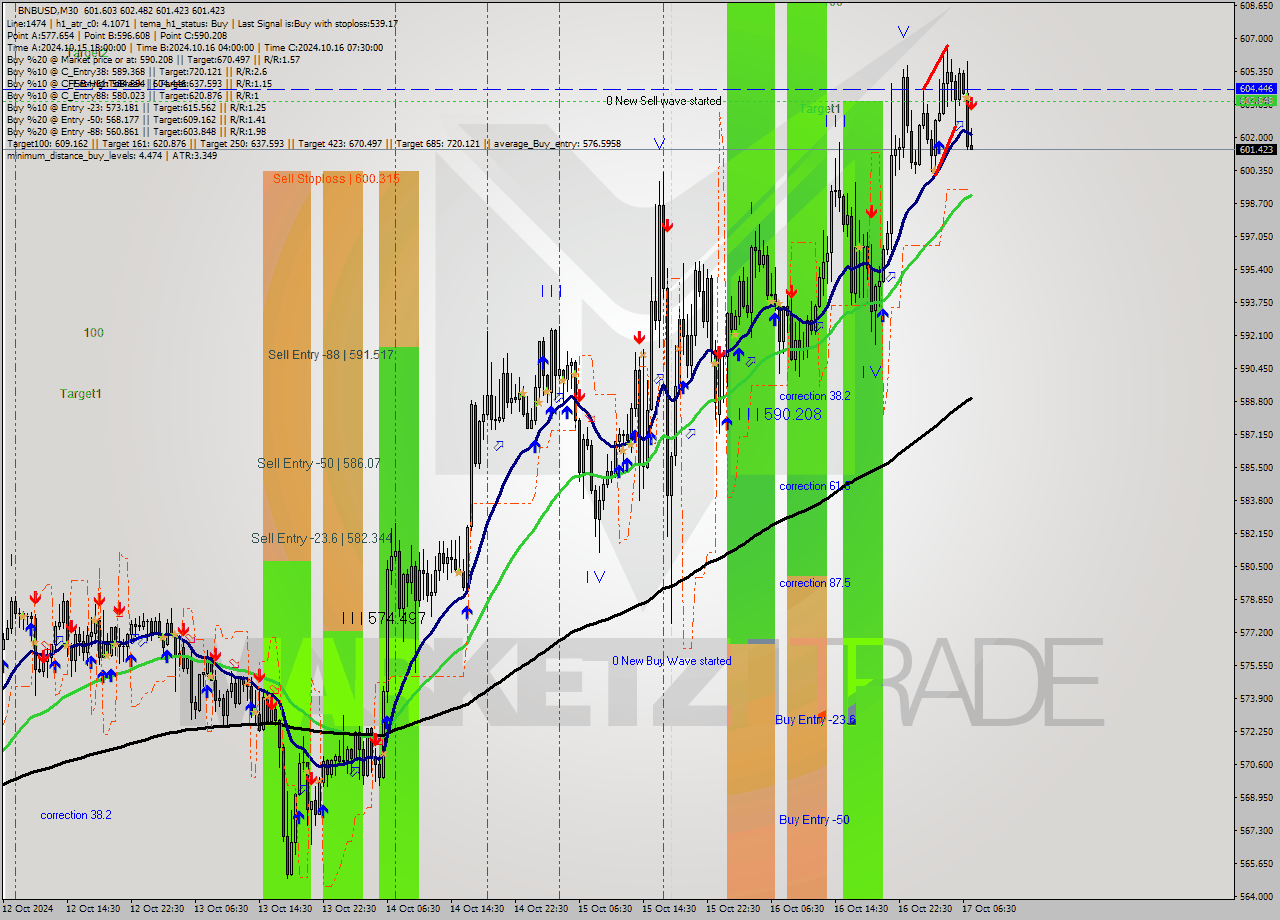Select the 'Buy %10 @ Entry -23: 573.181' line
The width and height of the screenshot is (1280, 920).
pyautogui.click(x=136, y=107)
